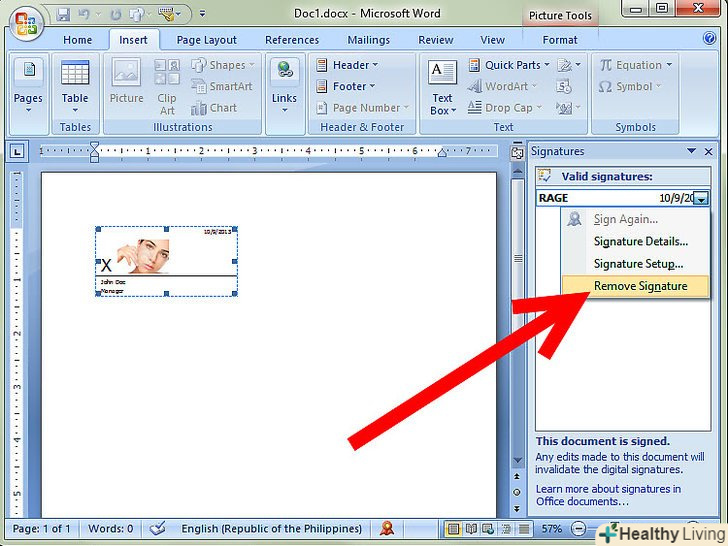The height and width of the screenshot is (546, 728).
Task: Open the Pages dropdown
Action: [28, 87]
